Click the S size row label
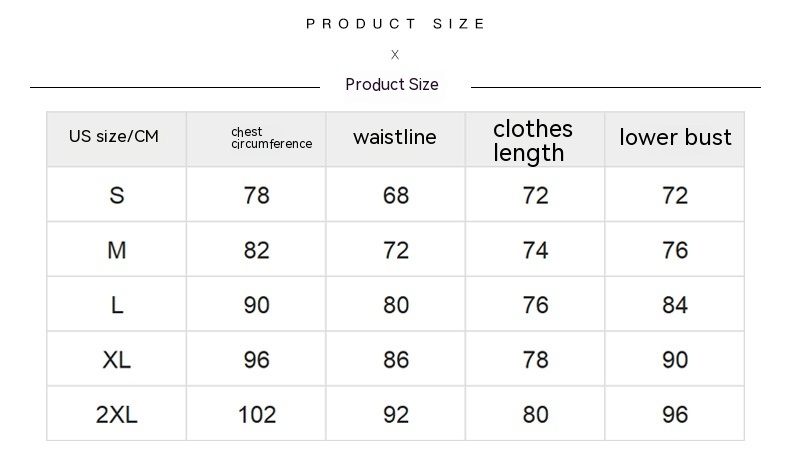This screenshot has width=790, height=451. click(x=117, y=195)
